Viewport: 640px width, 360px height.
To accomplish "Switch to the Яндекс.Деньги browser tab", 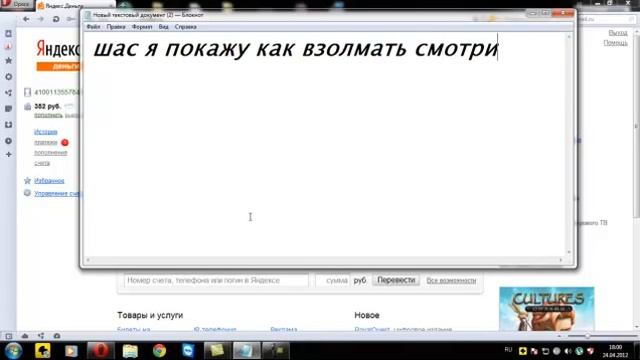I will [x=76, y=6].
